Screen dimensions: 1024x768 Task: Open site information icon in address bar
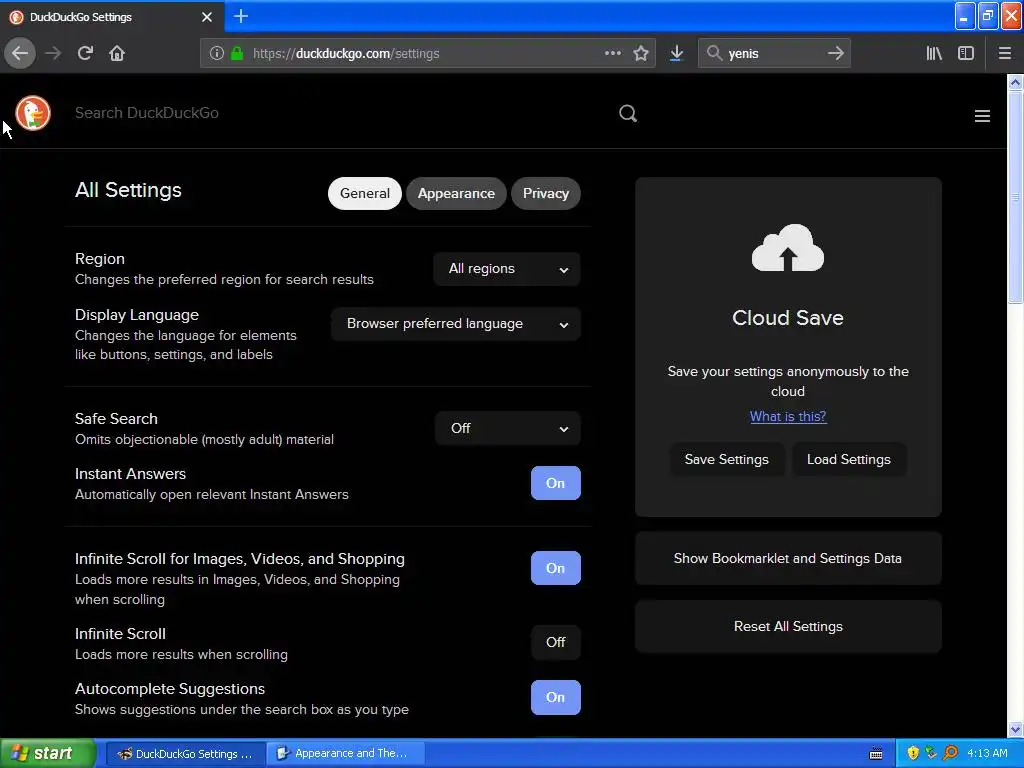[217, 53]
